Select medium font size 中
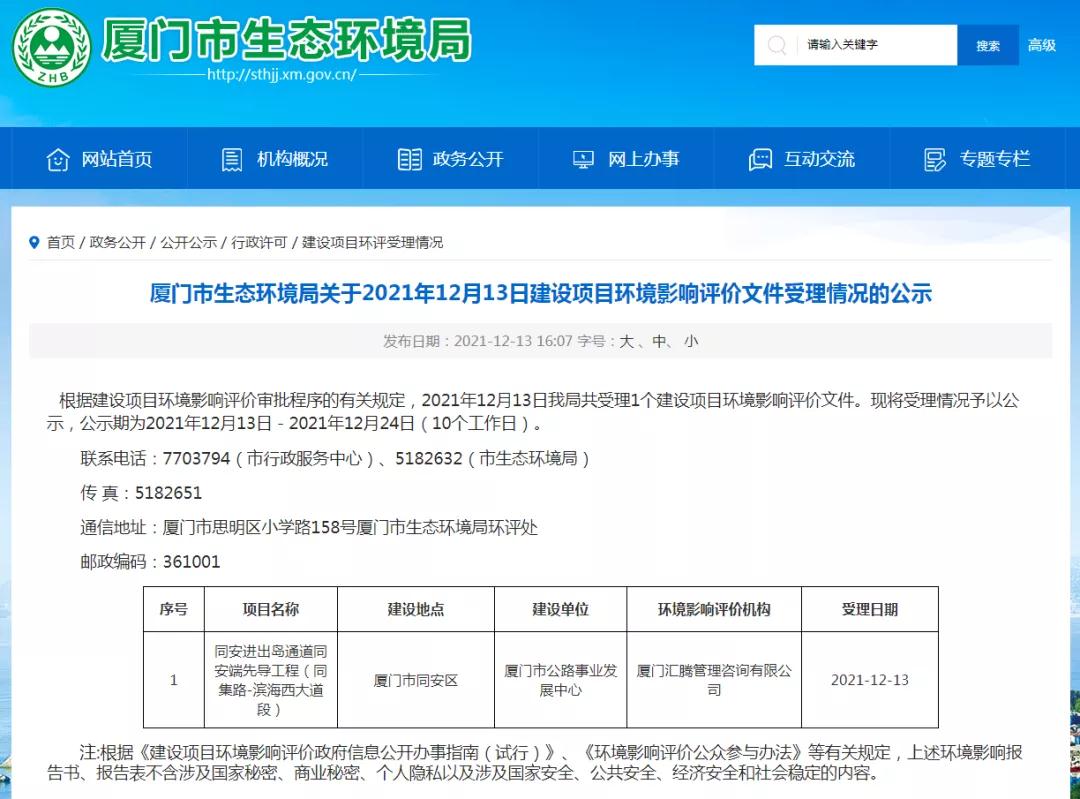1080x799 pixels. pyautogui.click(x=659, y=341)
